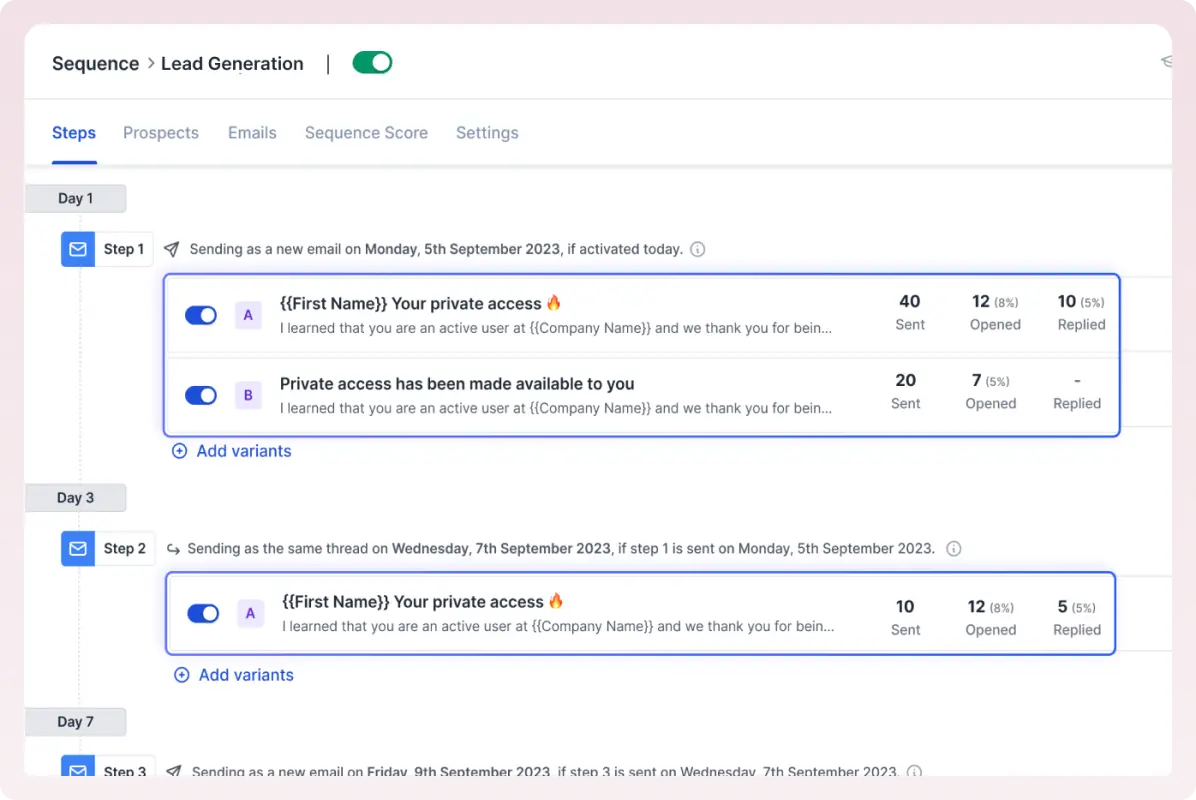Open the info tooltip icon for Step 3 scheduling
The width and height of the screenshot is (1196, 800).
[x=915, y=772]
